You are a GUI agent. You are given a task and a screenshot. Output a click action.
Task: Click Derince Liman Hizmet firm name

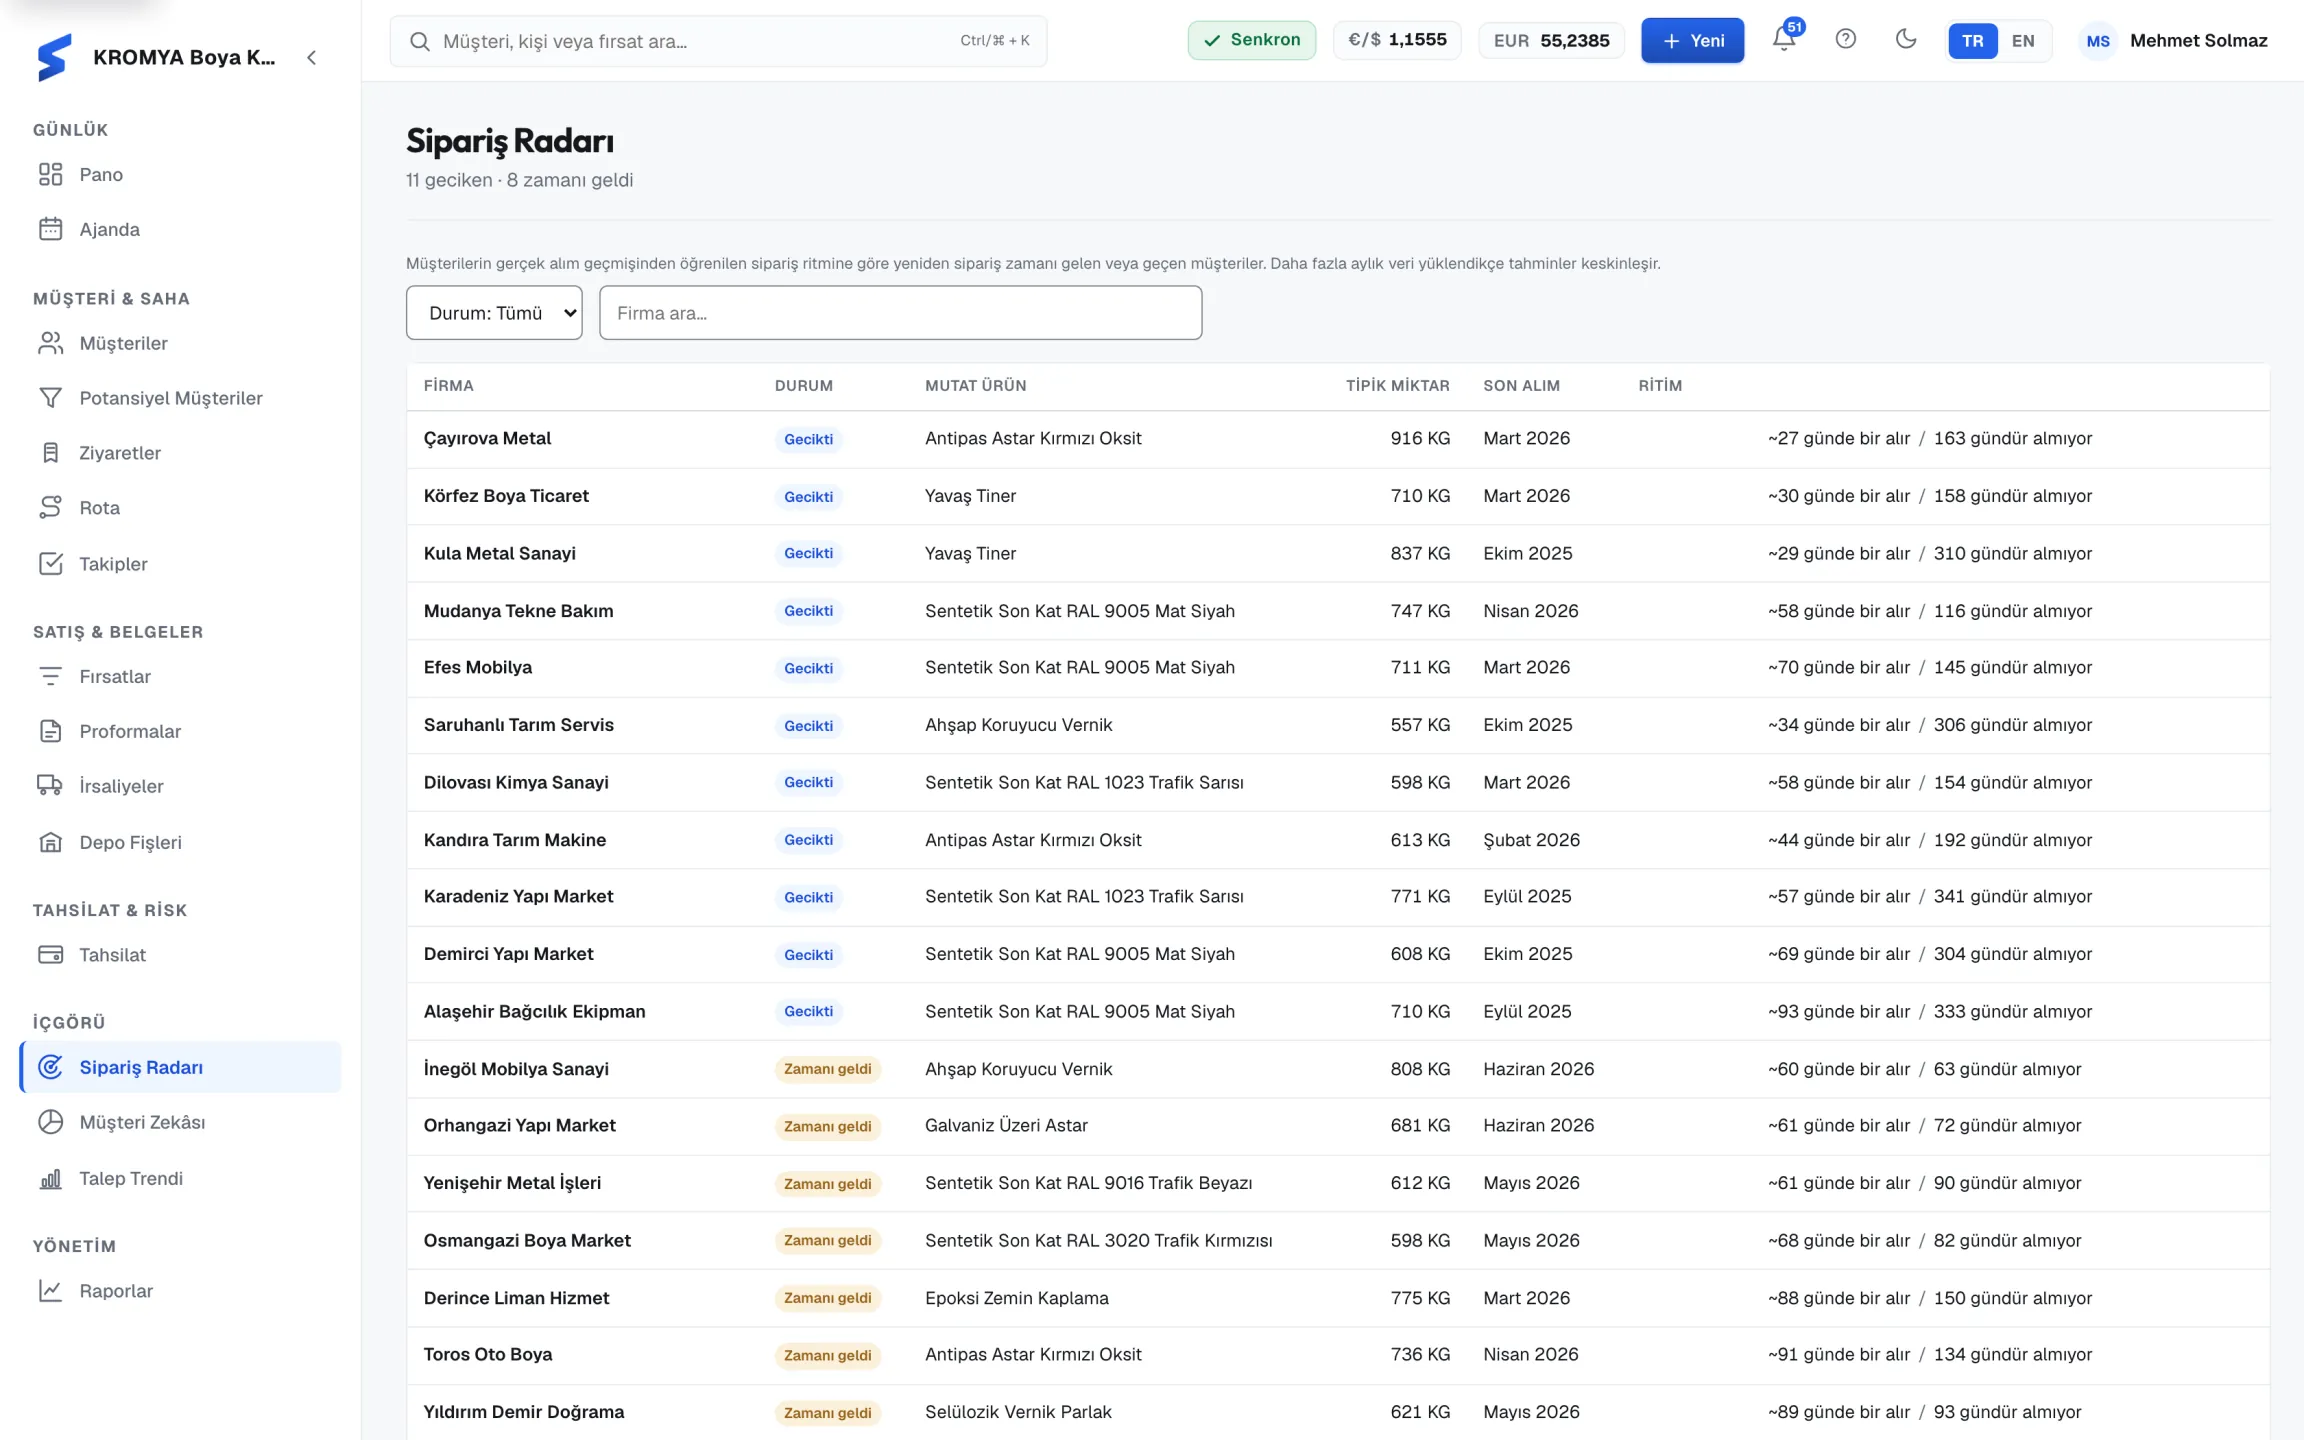click(517, 1298)
